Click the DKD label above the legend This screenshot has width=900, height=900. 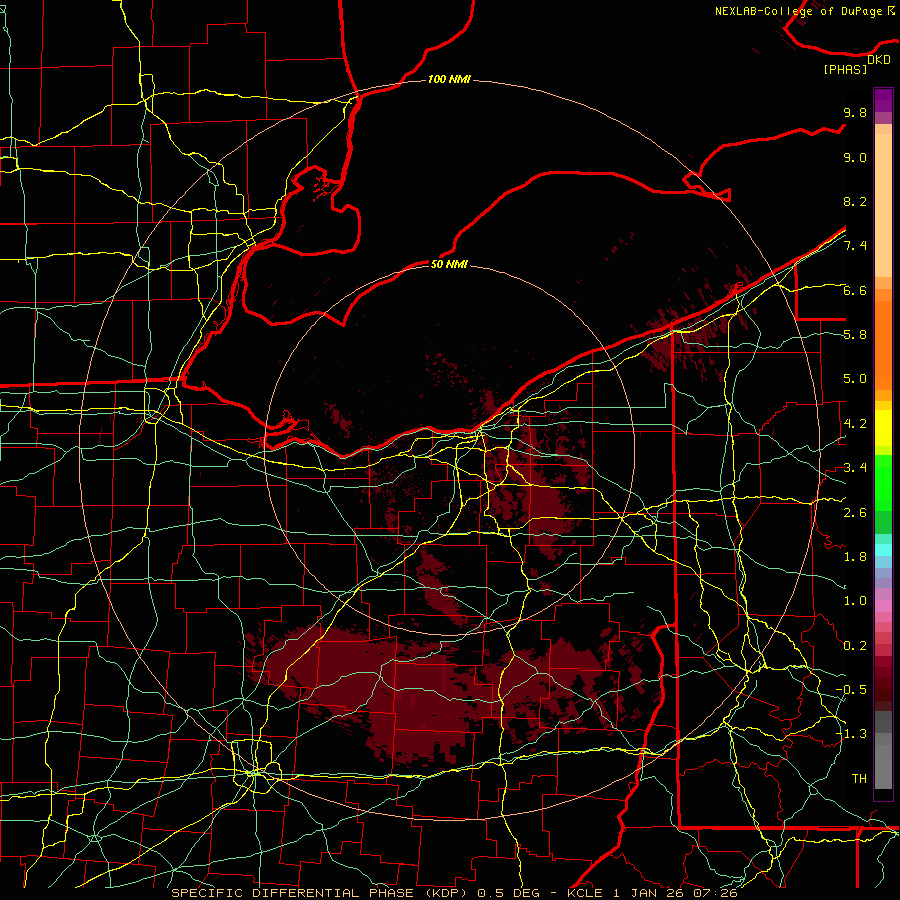879,60
